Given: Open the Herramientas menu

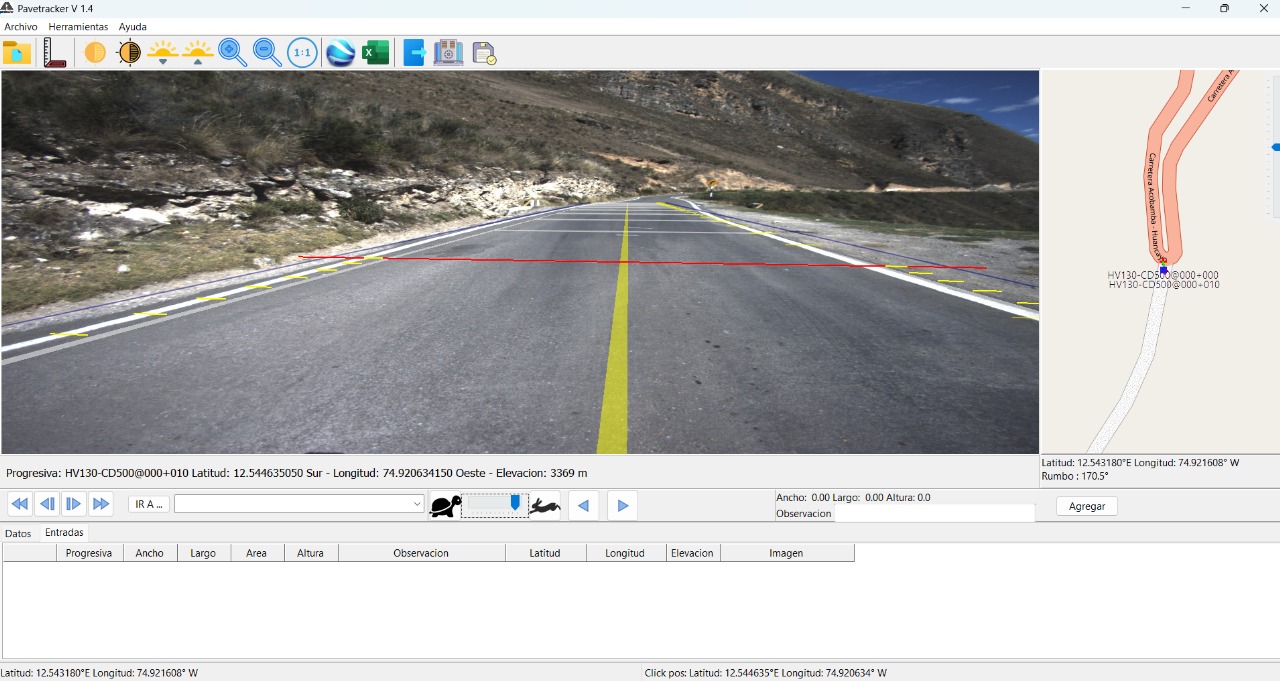Looking at the screenshot, I should (x=78, y=27).
